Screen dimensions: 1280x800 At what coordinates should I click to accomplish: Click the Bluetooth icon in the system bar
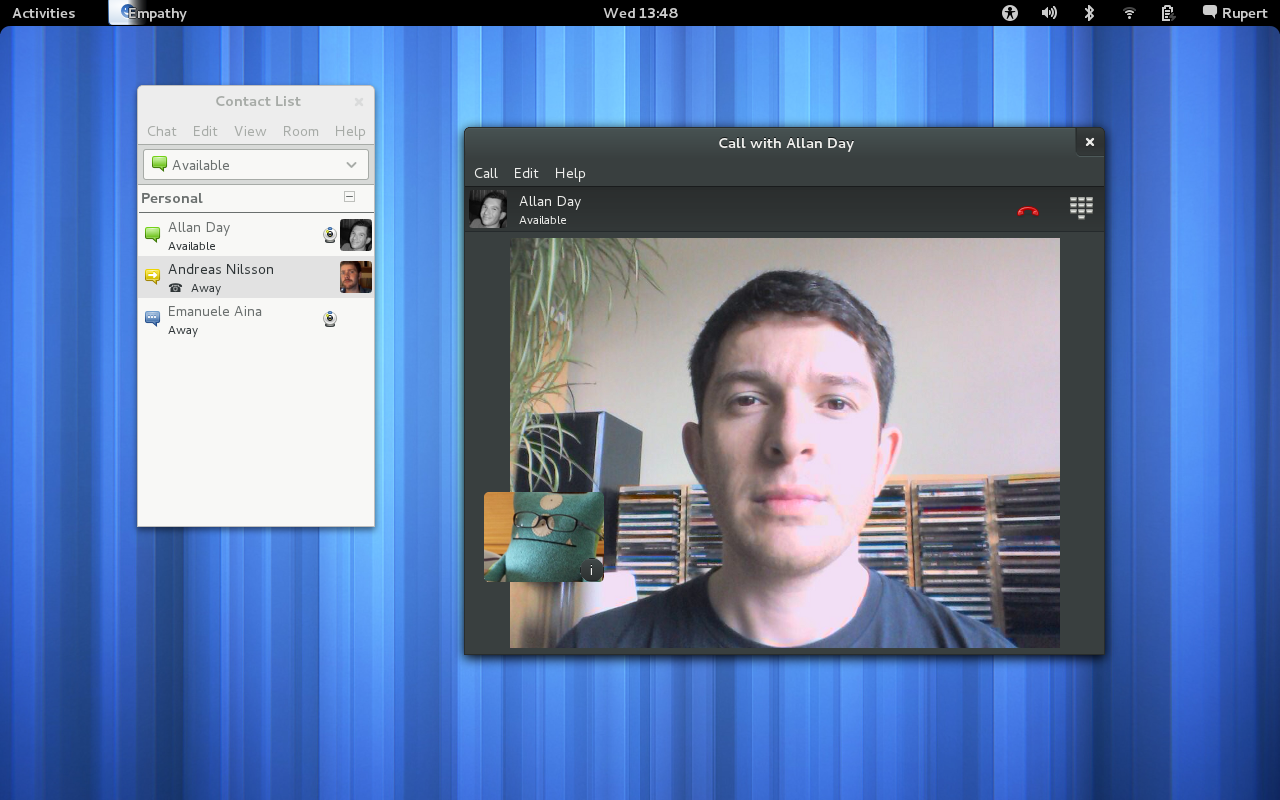click(1088, 13)
